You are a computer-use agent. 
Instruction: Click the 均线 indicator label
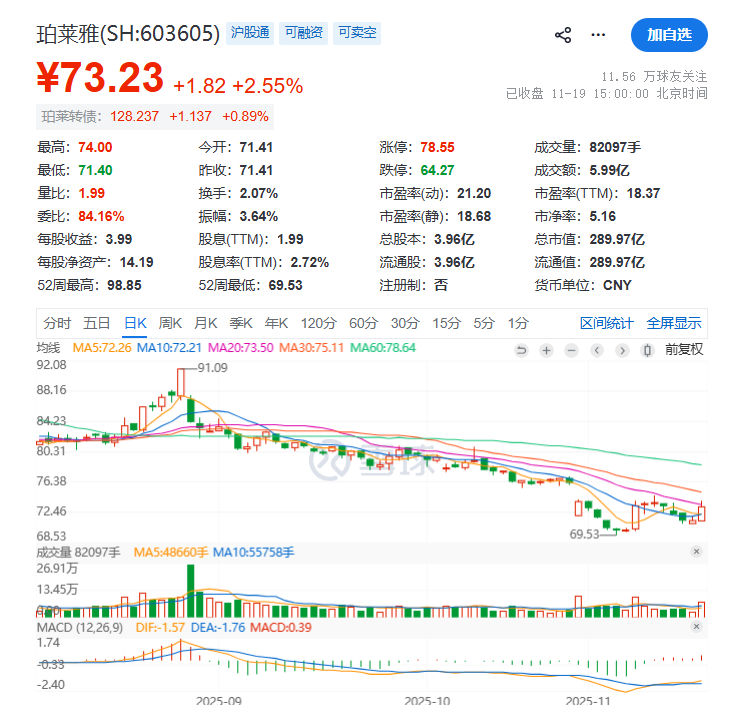click(x=48, y=348)
